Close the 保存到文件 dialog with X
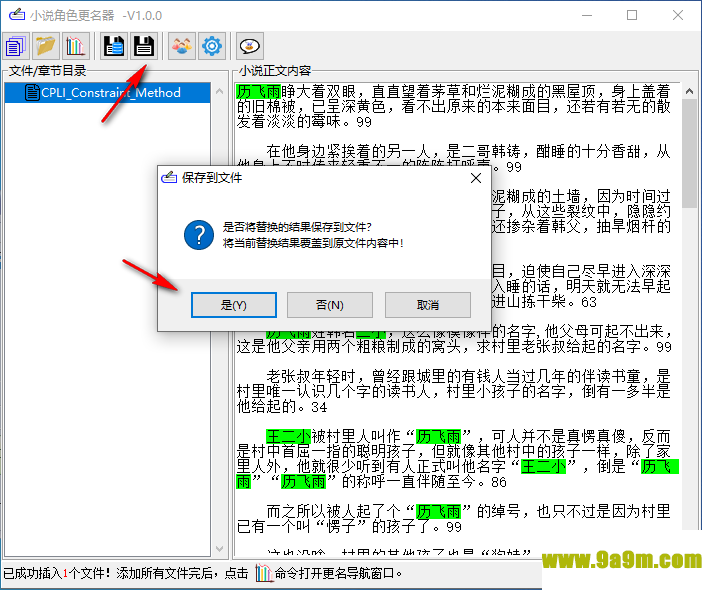 tap(476, 178)
